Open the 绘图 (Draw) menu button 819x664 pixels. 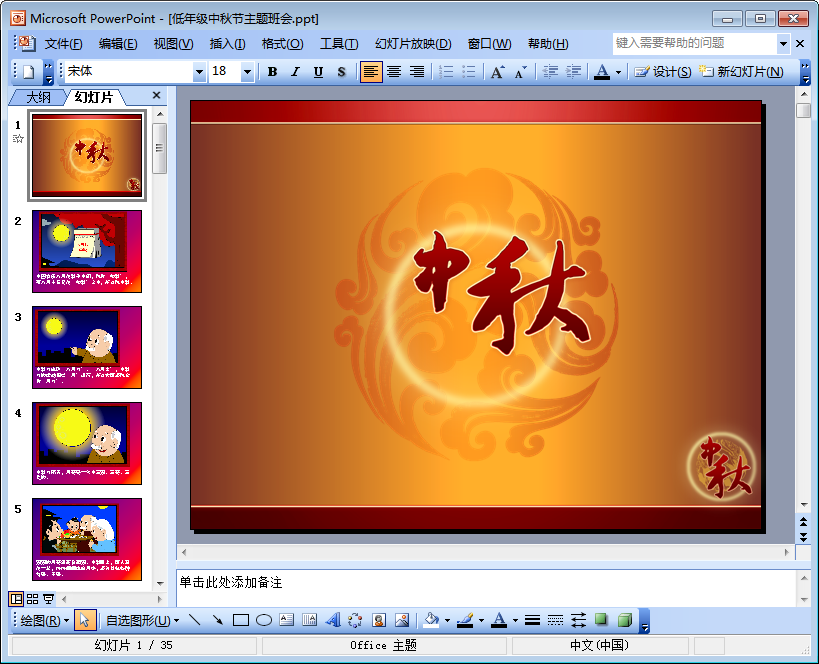pos(45,621)
